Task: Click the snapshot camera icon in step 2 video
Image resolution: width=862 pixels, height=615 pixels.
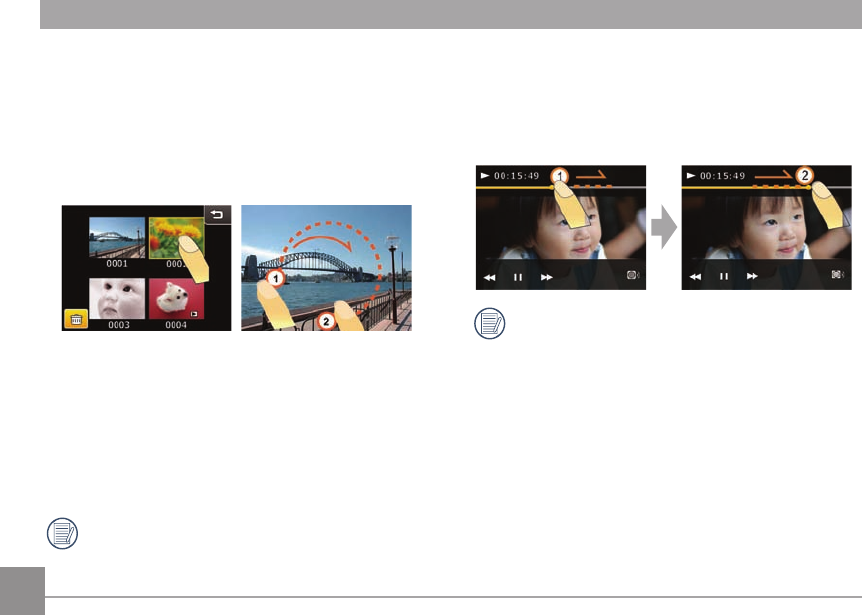Action: (x=838, y=274)
